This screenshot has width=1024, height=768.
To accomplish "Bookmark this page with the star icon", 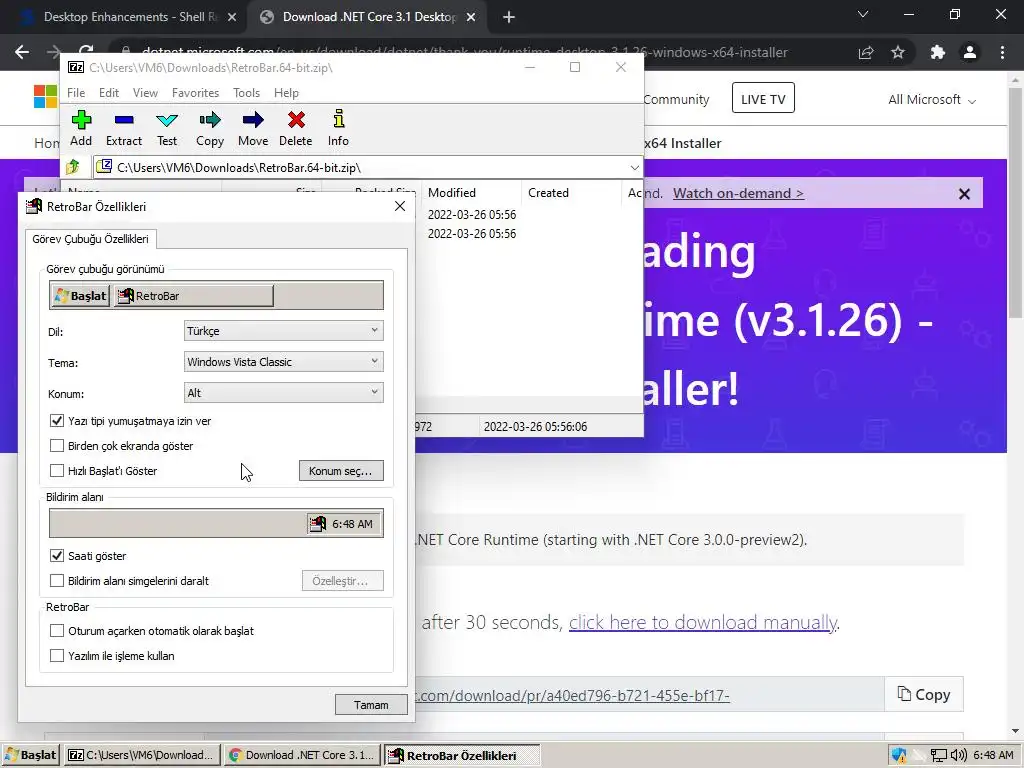I will [898, 52].
